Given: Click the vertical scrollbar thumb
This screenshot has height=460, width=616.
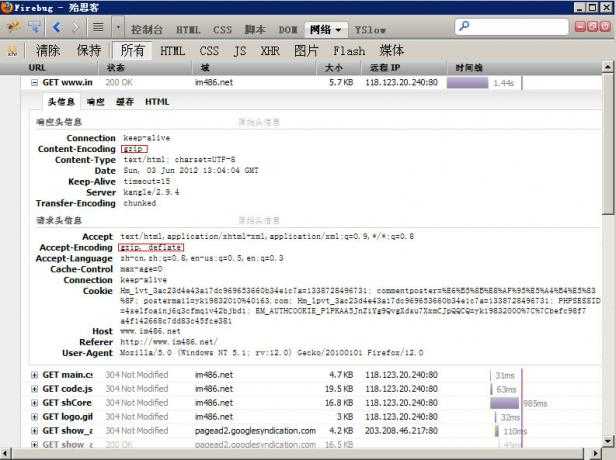Looking at the screenshot, I should click(607, 143).
